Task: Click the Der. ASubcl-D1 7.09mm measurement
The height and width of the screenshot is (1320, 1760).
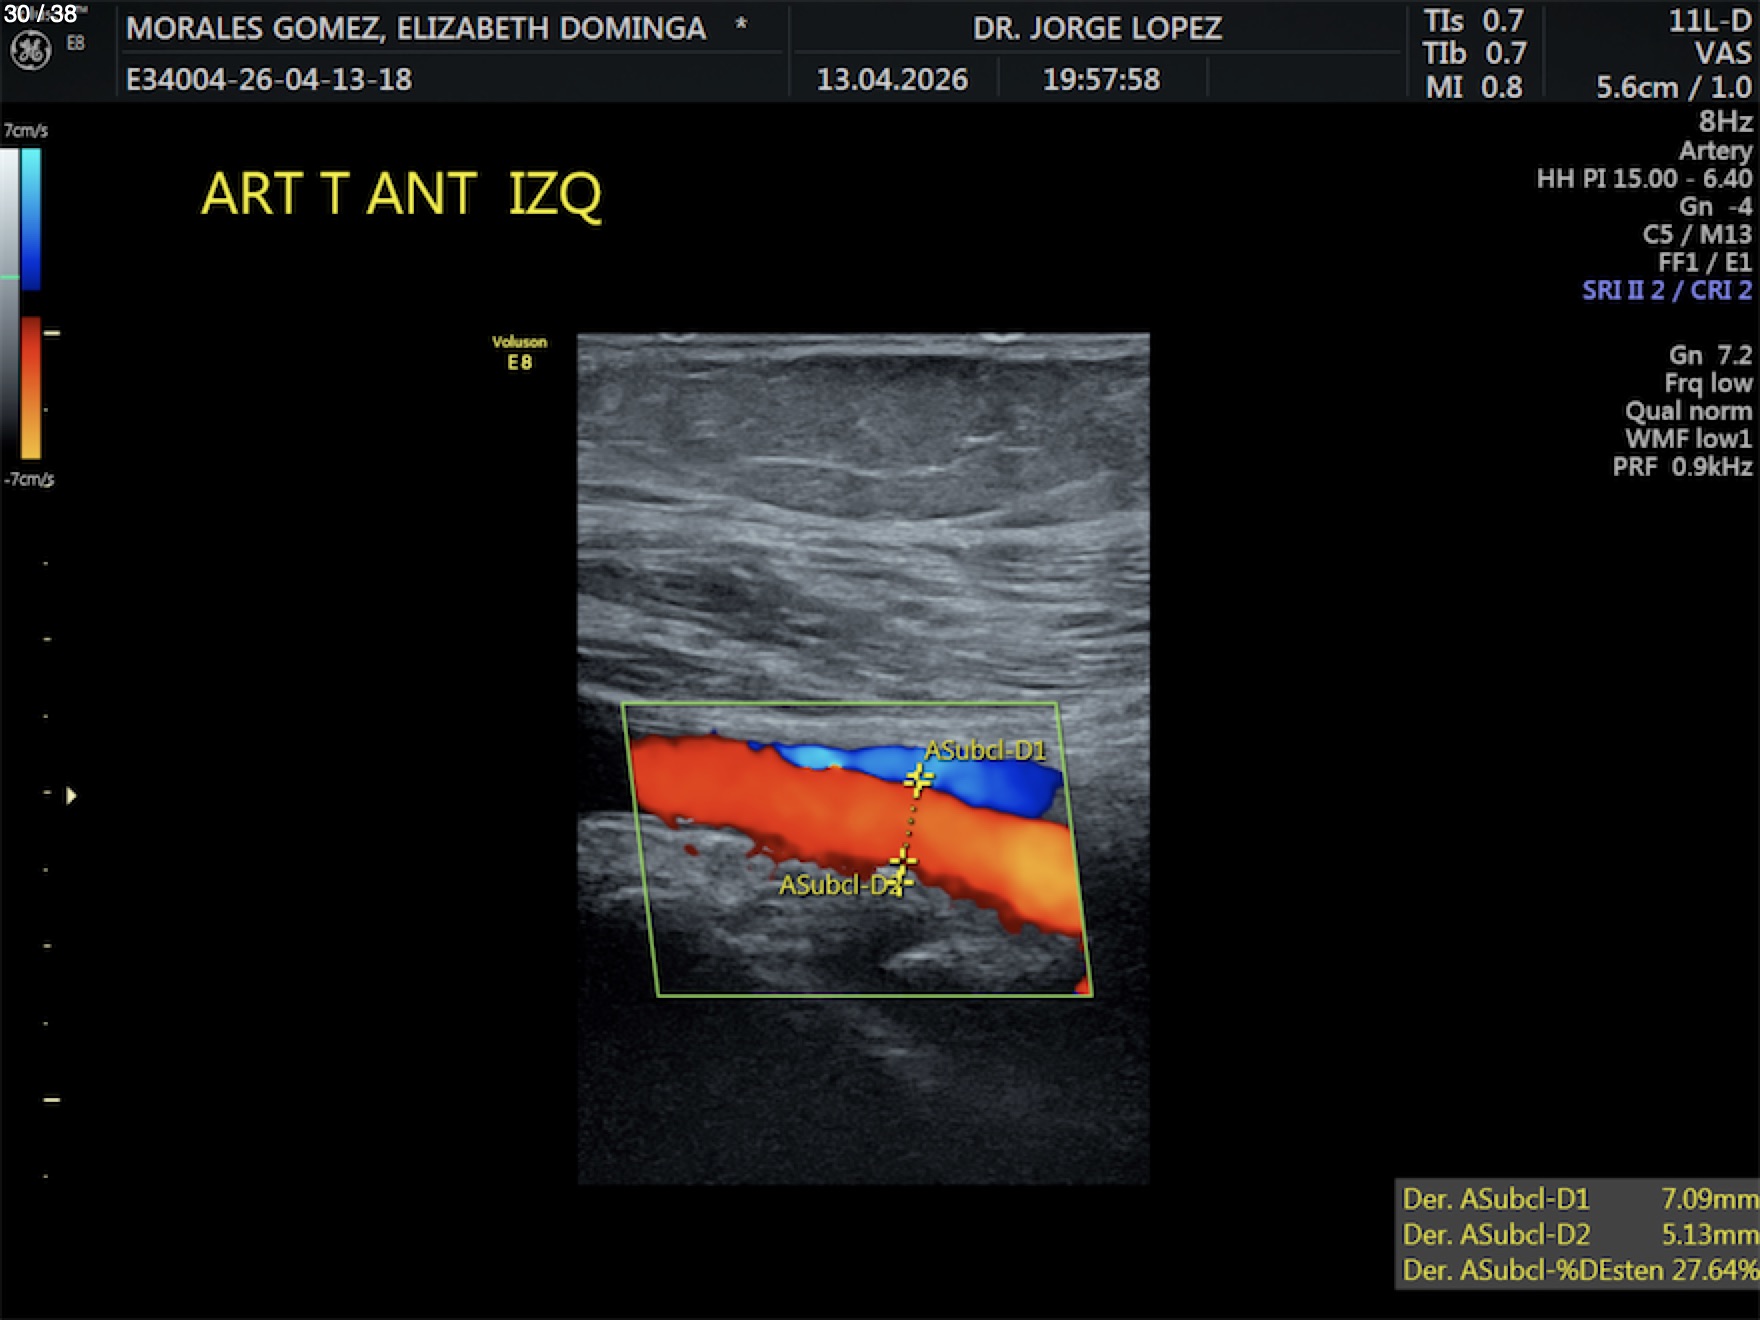Action: click(x=1579, y=1198)
